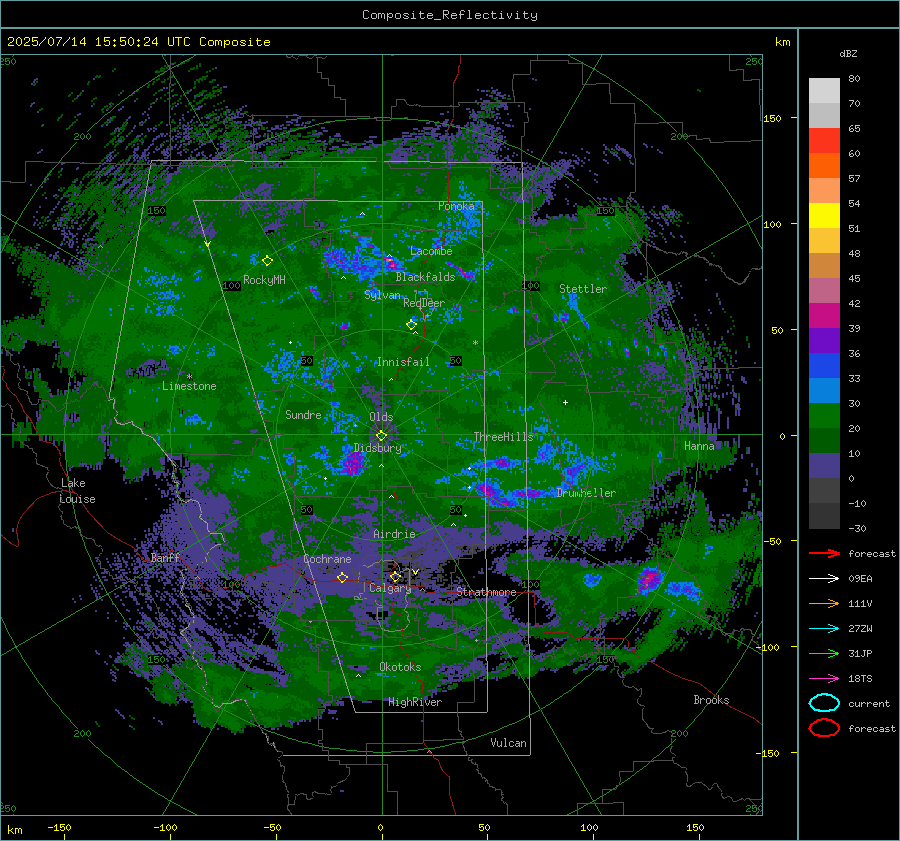Image resolution: width=900 pixels, height=841 pixels.
Task: Click the Hanna city label
Action: pos(699,446)
